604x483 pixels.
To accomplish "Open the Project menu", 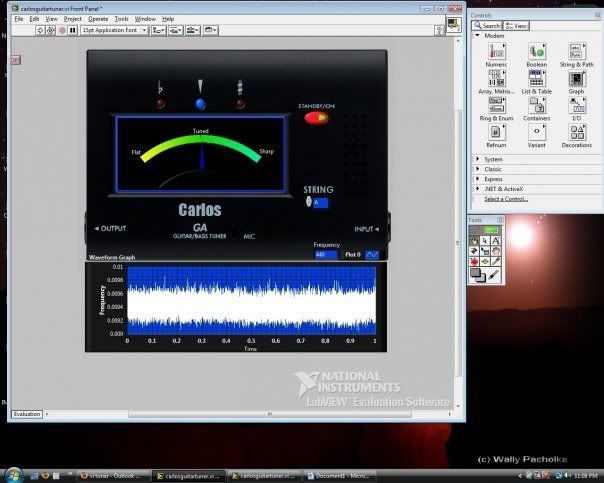I will point(72,19).
